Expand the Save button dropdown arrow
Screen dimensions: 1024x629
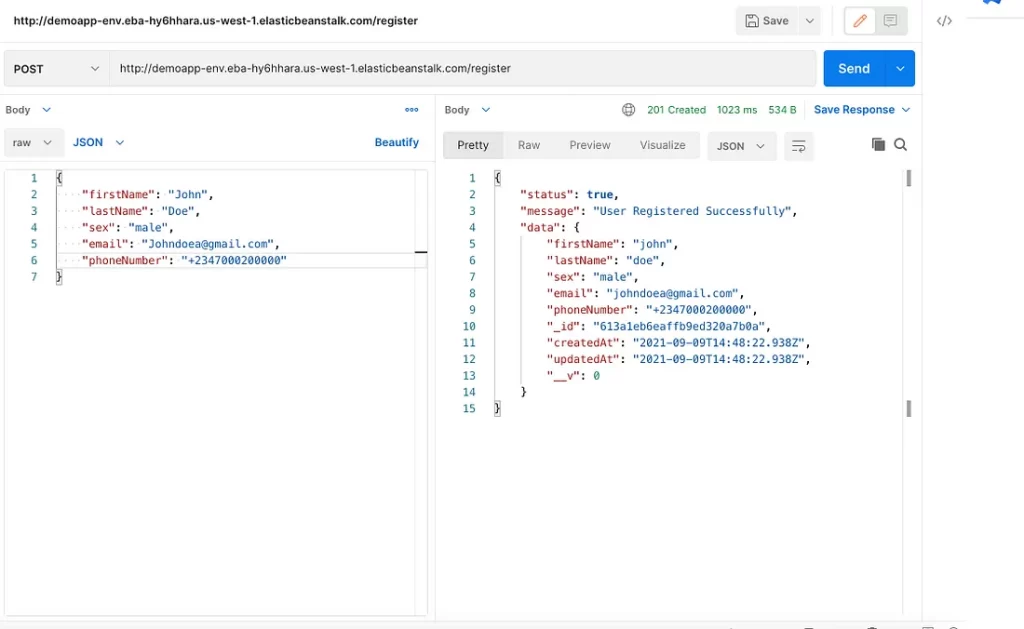[809, 21]
